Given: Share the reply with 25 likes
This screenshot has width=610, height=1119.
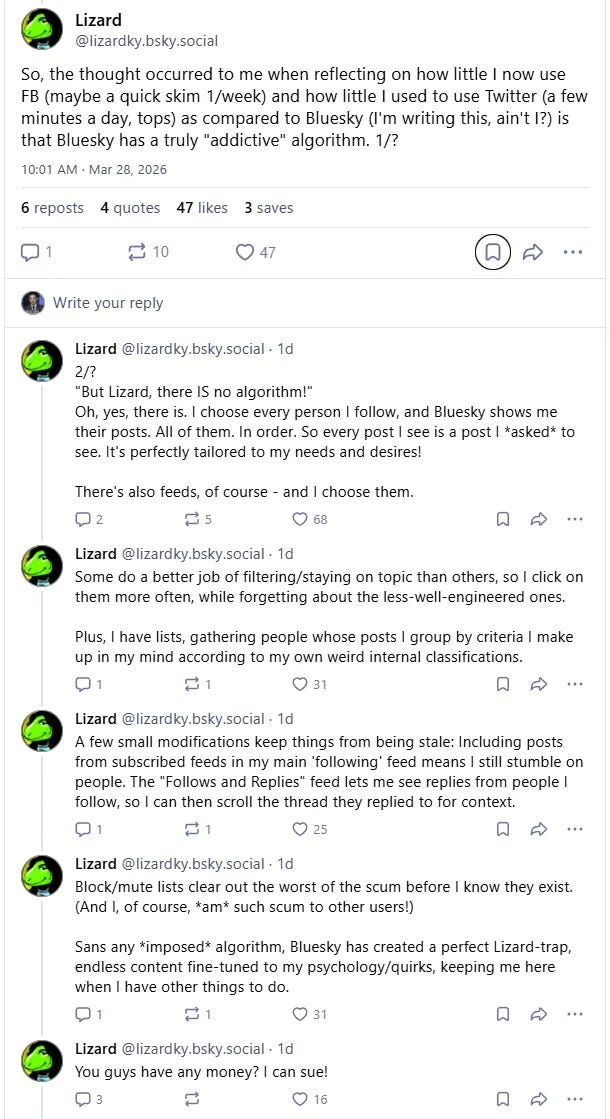Looking at the screenshot, I should 539,829.
